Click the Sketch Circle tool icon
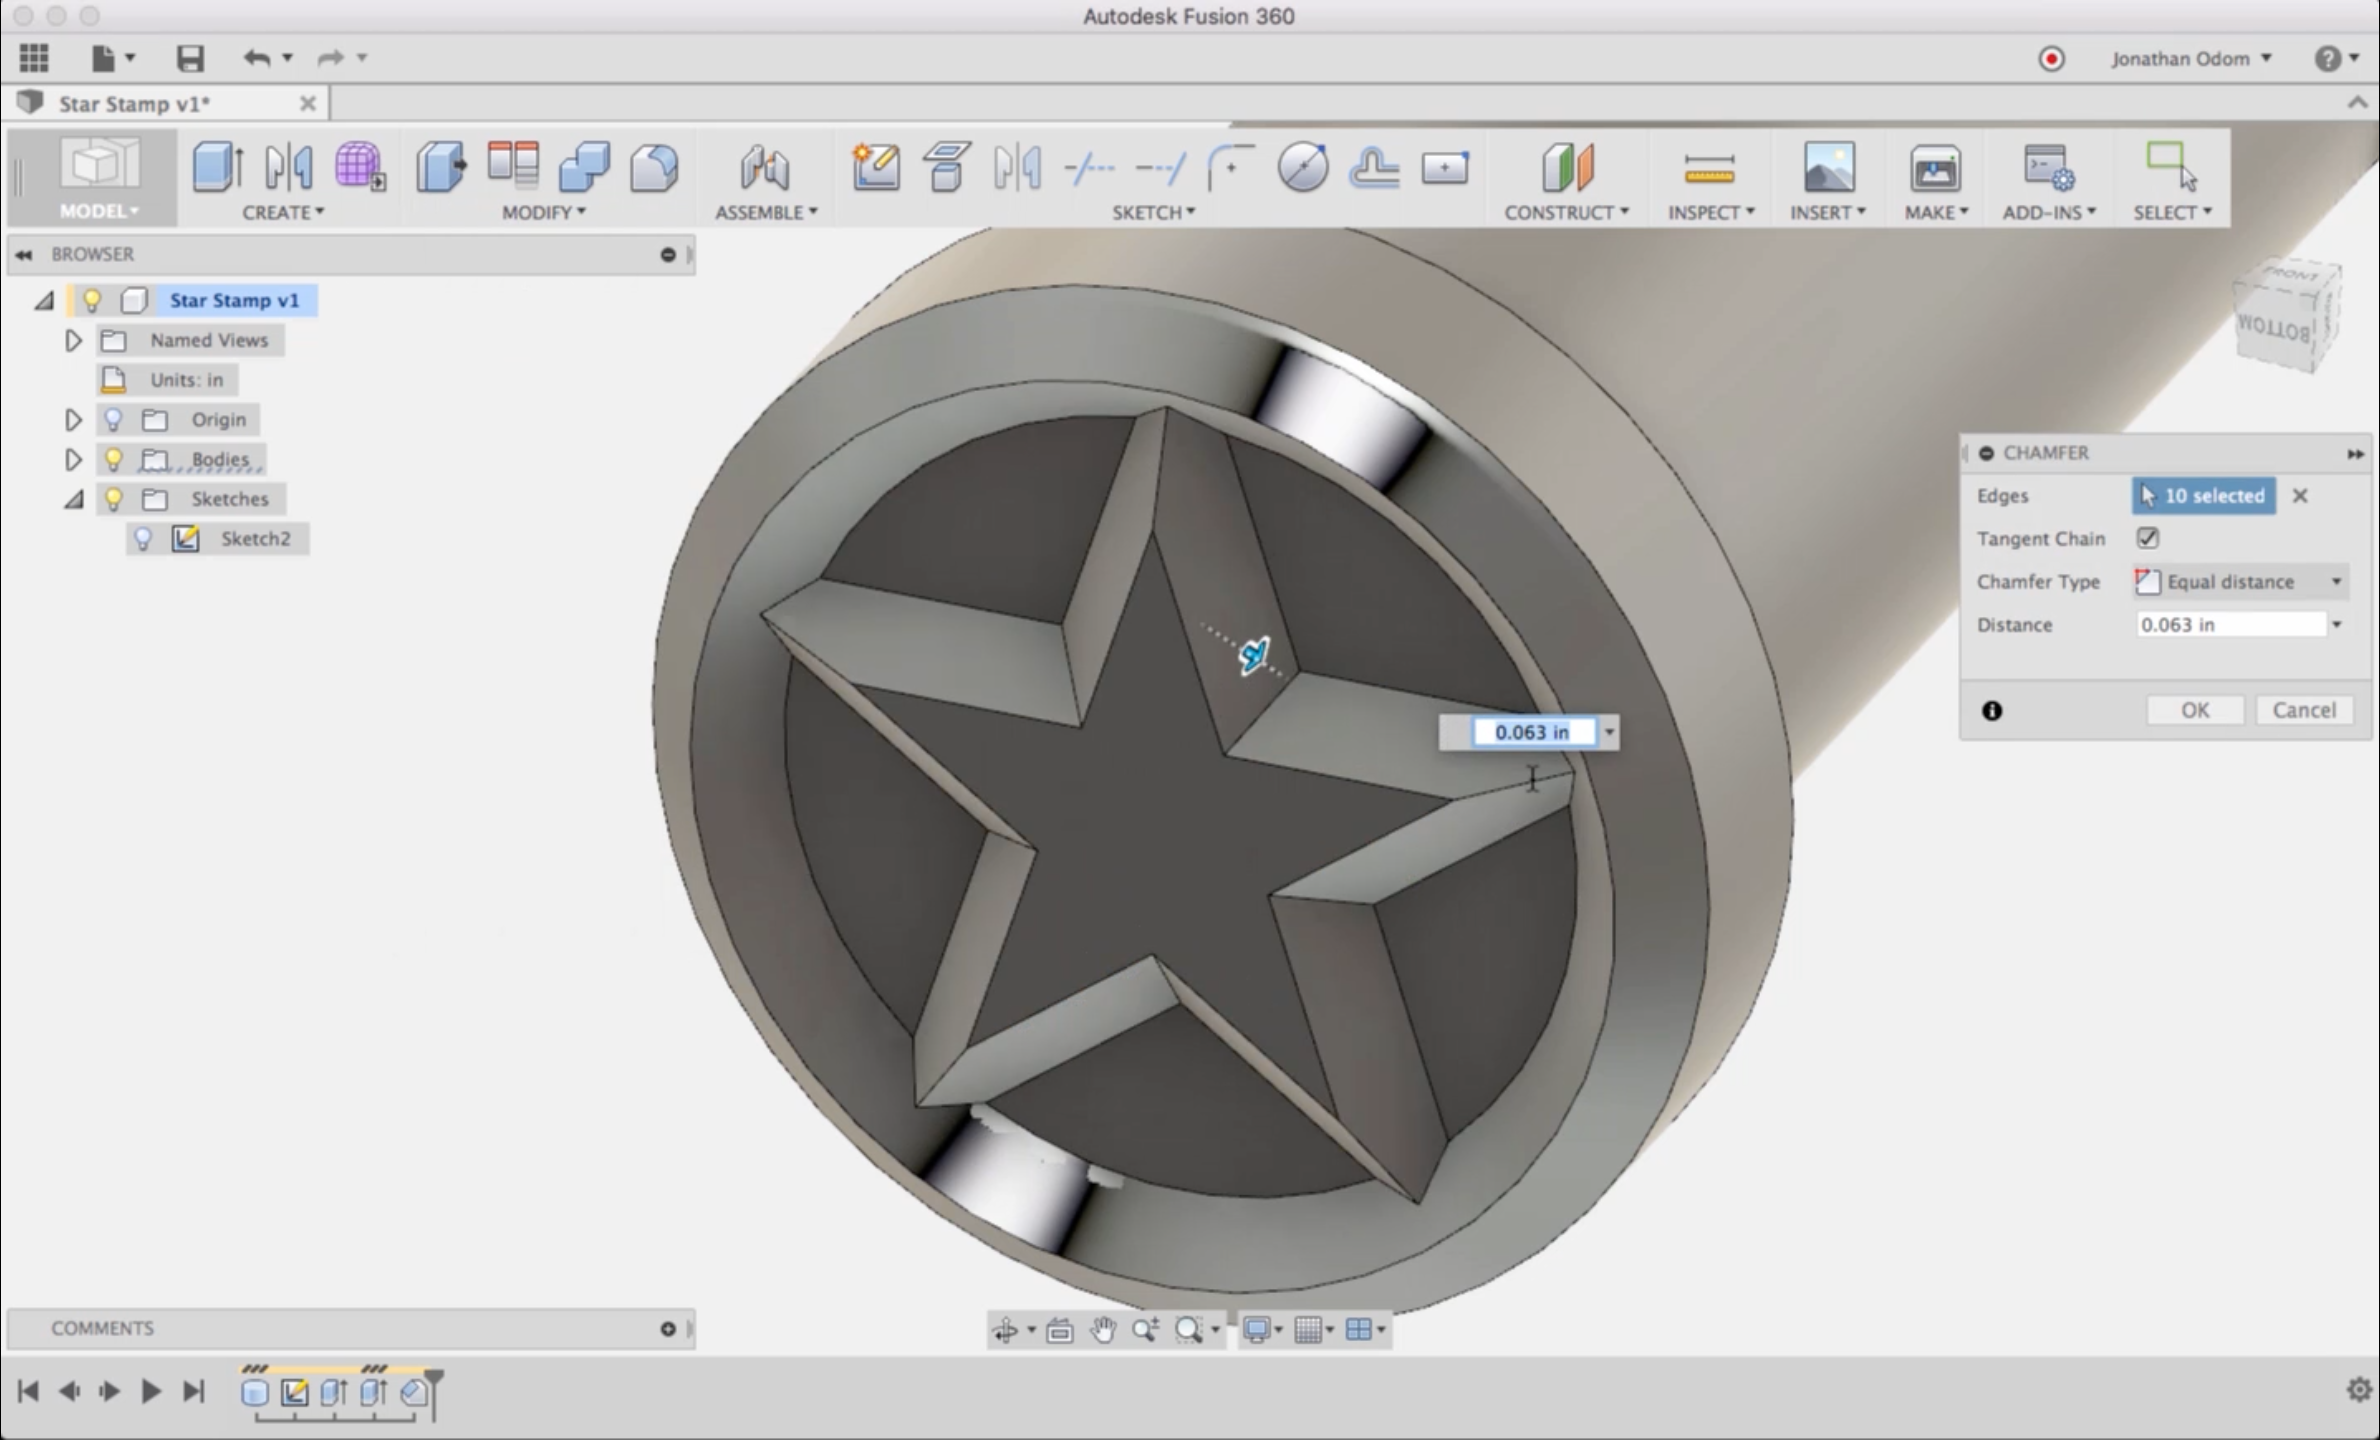Viewport: 2380px width, 1440px height. 1302,167
